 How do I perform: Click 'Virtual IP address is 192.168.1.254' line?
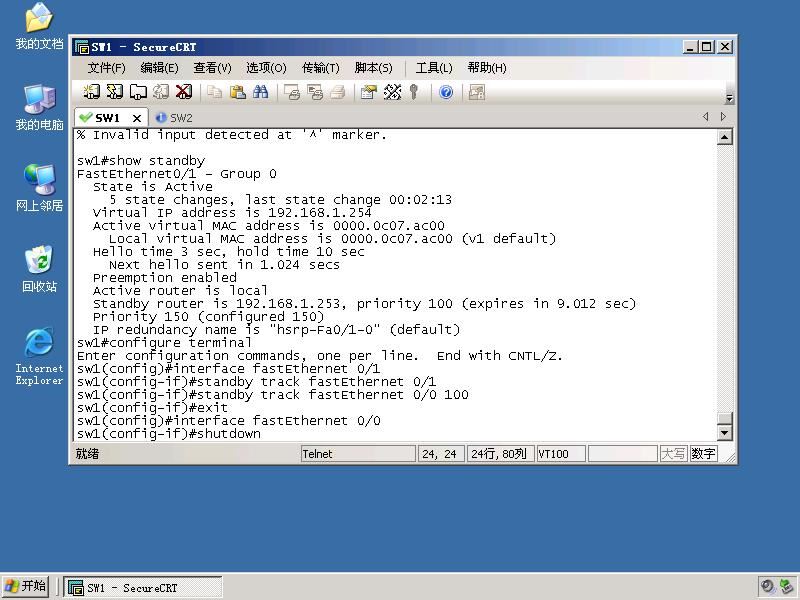232,213
